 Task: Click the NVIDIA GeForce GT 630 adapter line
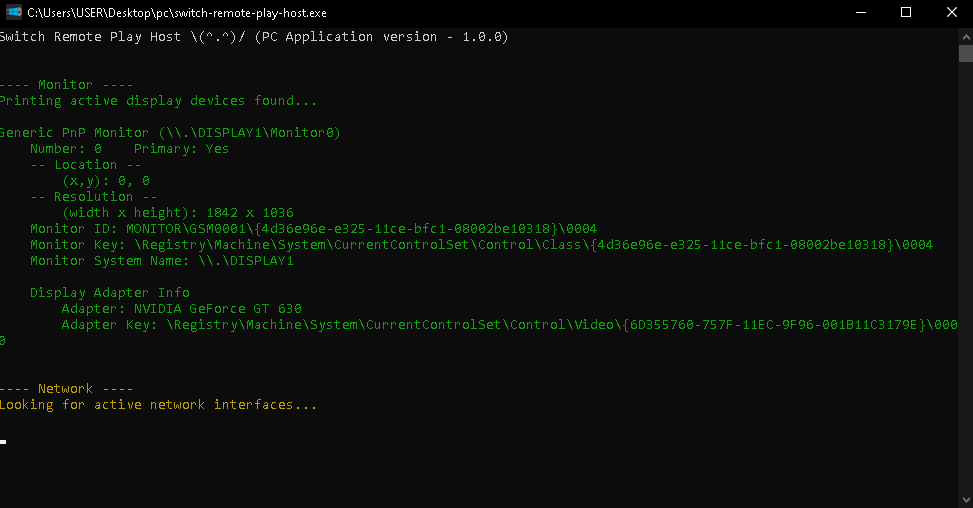tap(181, 309)
